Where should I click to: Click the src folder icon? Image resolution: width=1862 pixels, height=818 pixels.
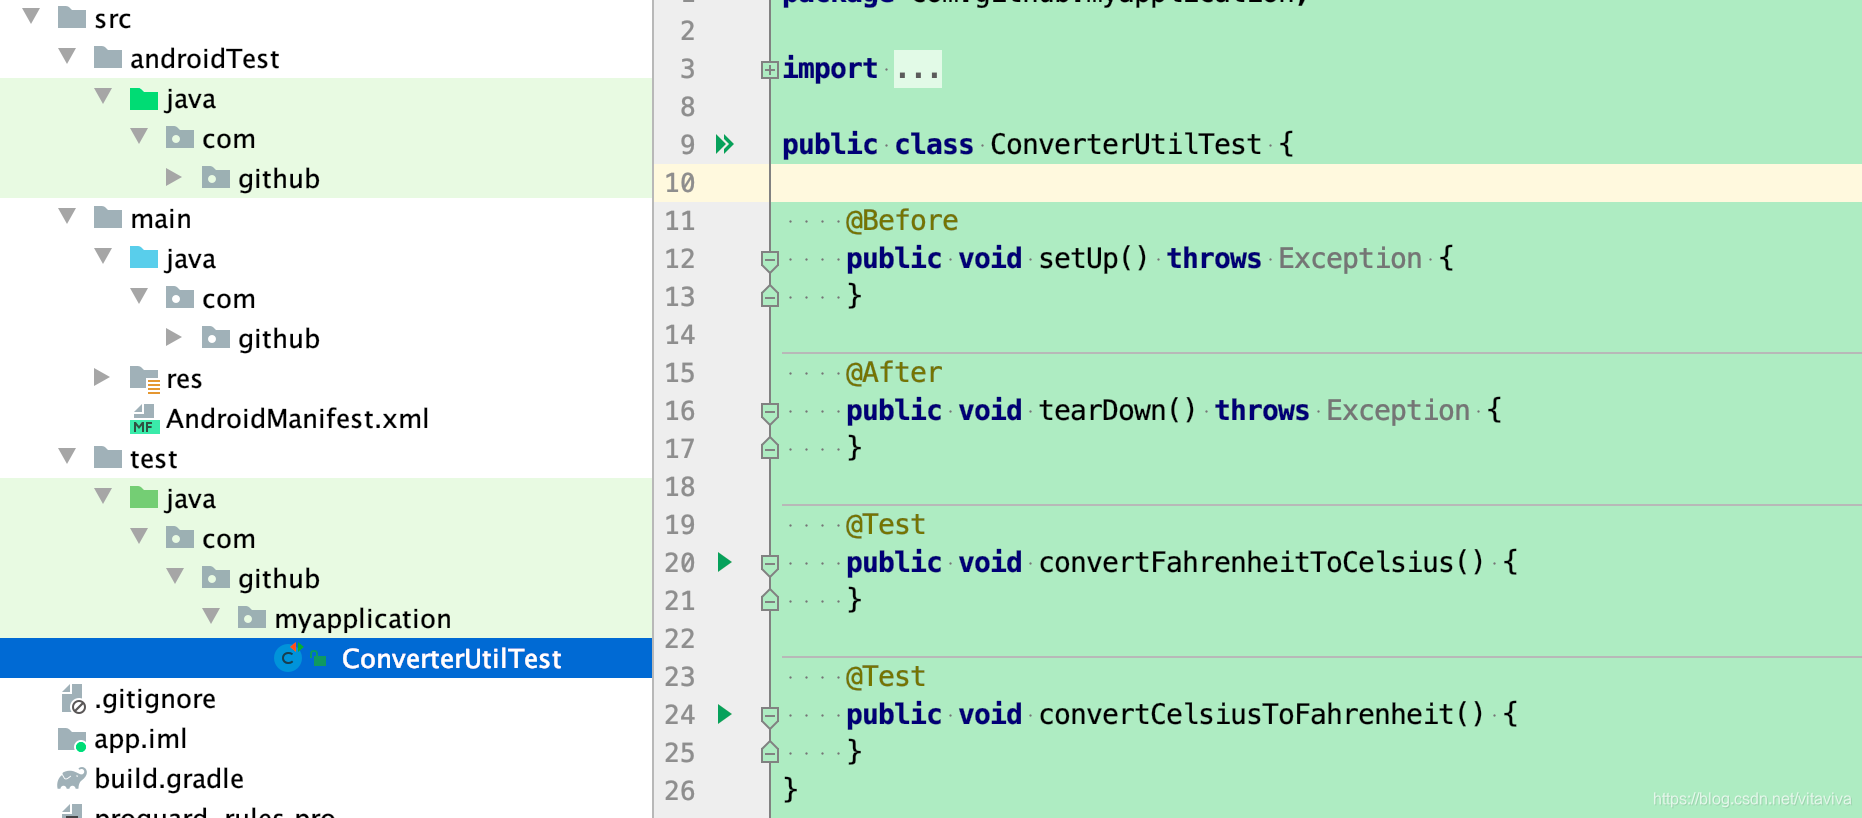point(72,17)
